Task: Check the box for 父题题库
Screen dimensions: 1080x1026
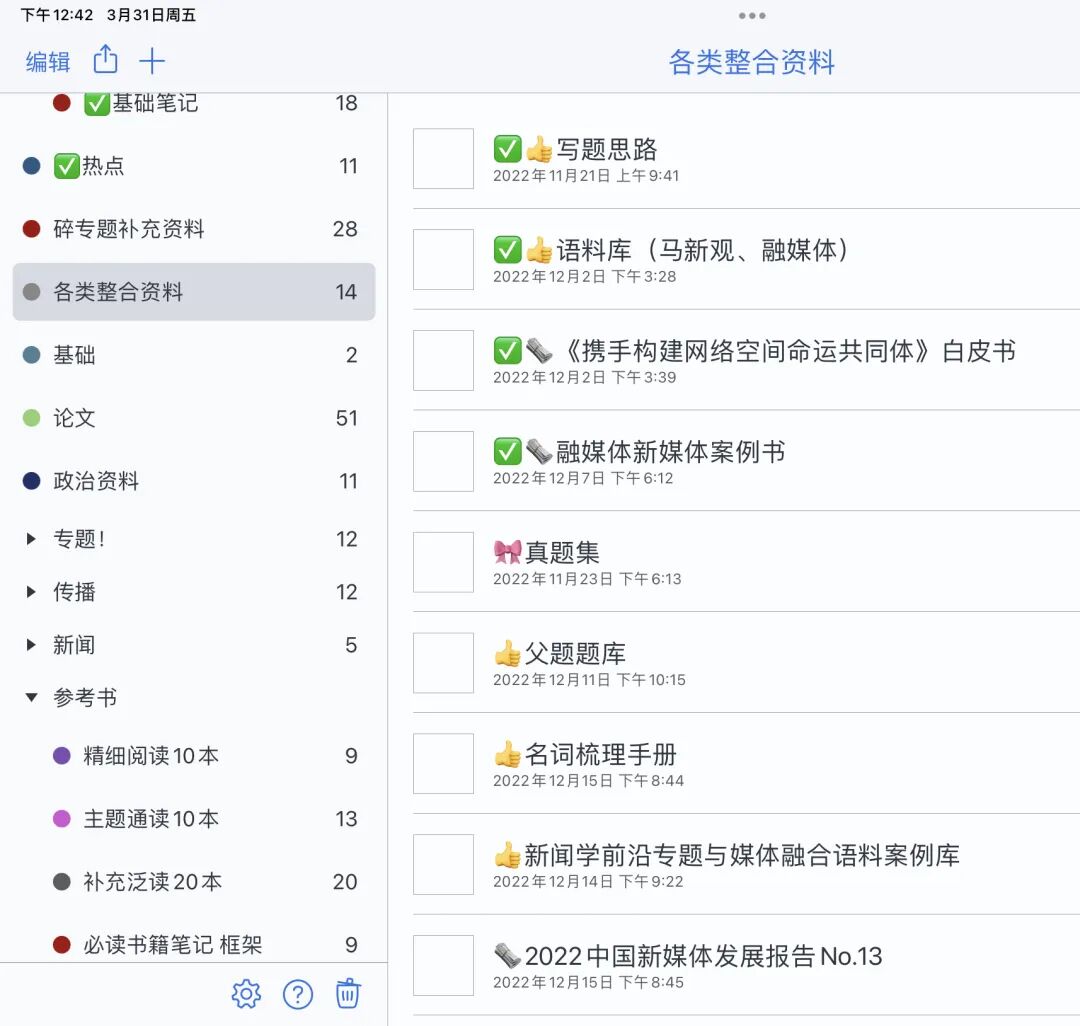Action: tap(443, 663)
